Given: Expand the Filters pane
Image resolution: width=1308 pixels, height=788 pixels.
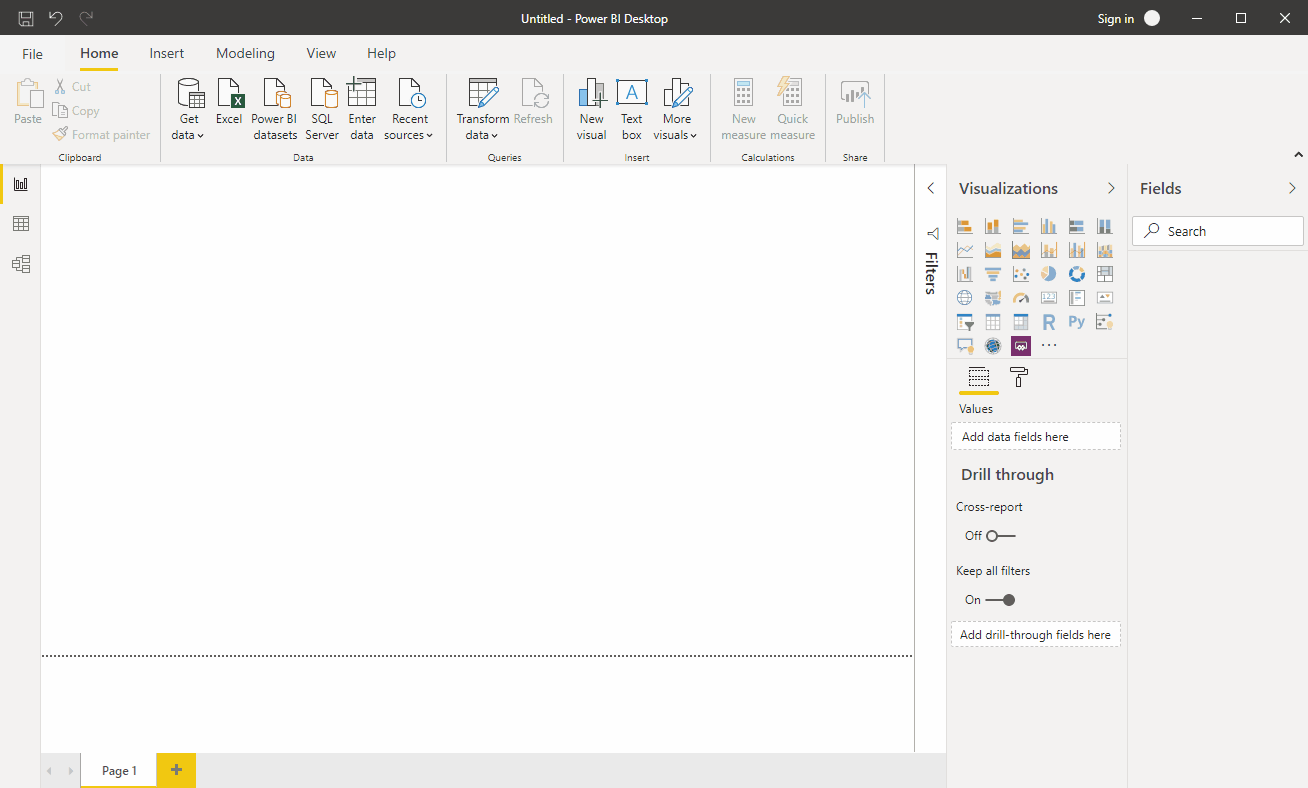Looking at the screenshot, I should click(x=931, y=188).
